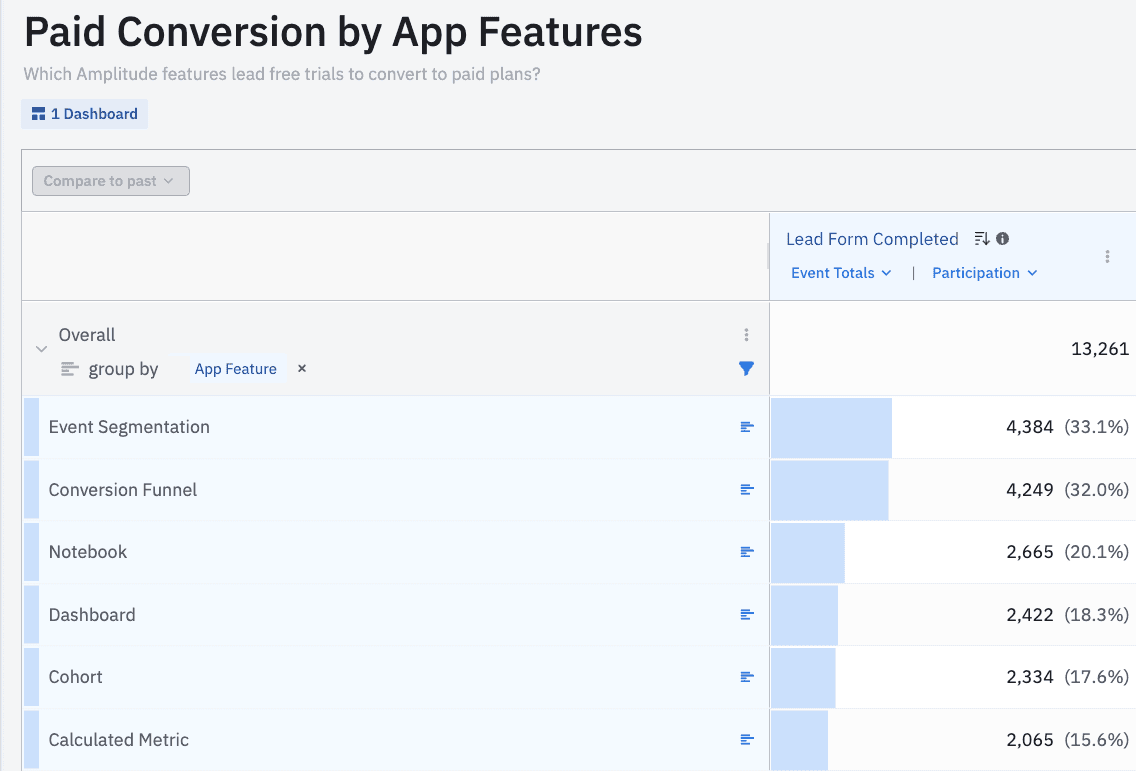The height and width of the screenshot is (771, 1136).
Task: Click the bar chart icon next to Calculated Metric
Action: click(x=746, y=739)
